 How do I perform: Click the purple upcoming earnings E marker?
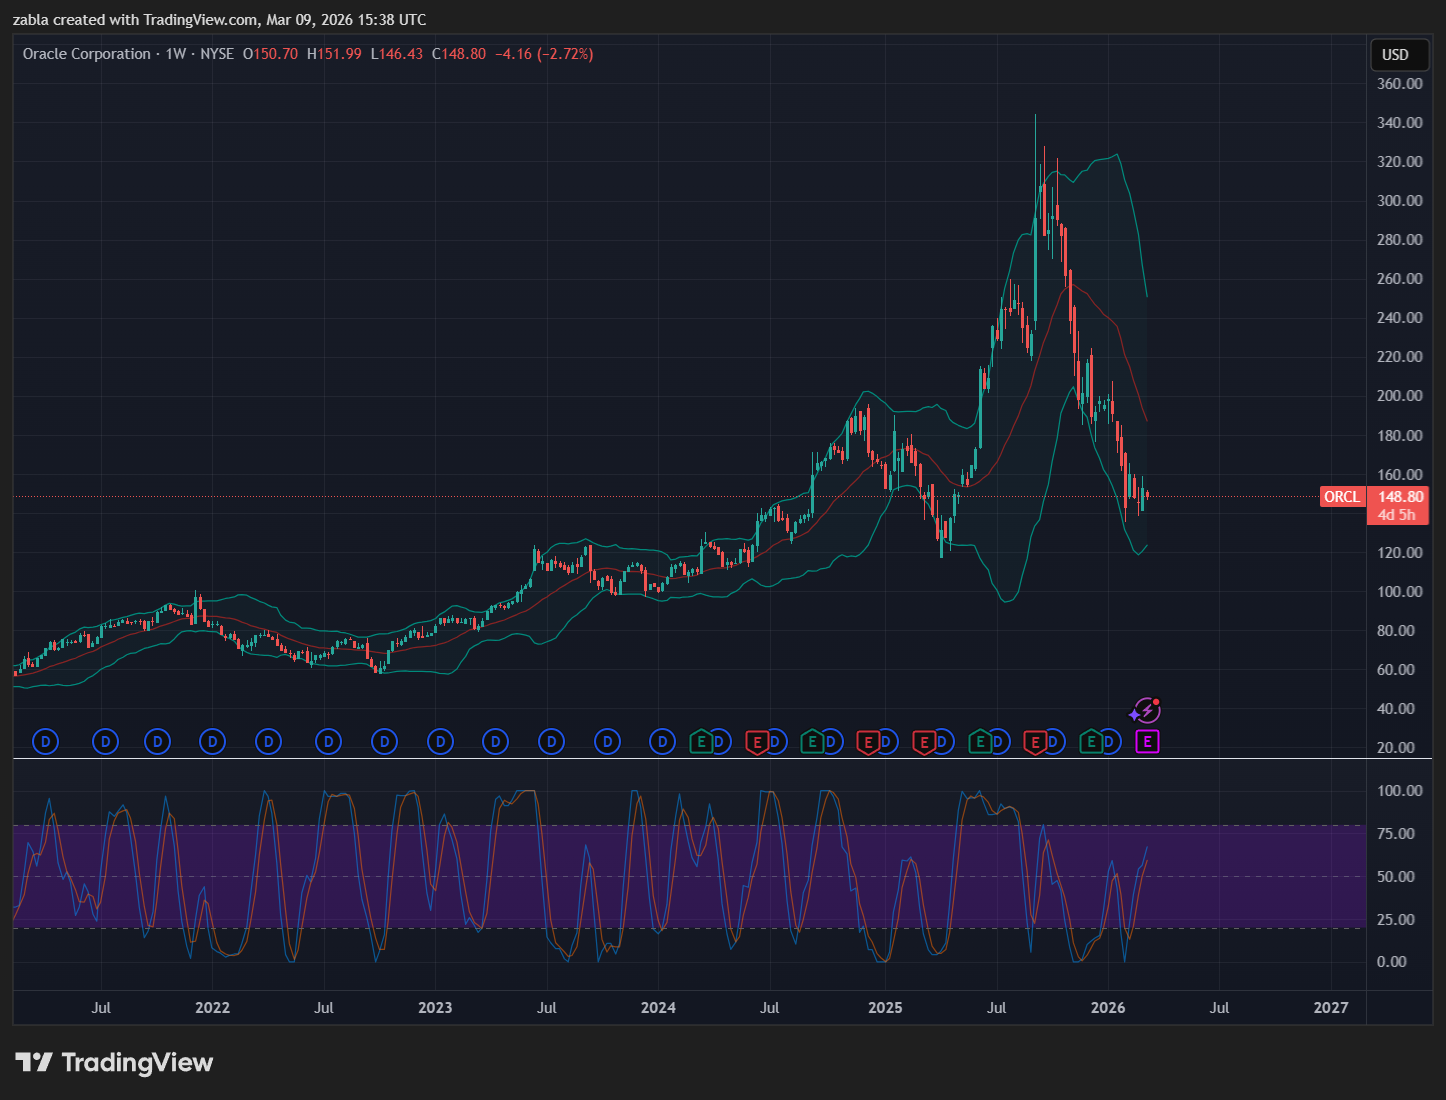click(1147, 742)
